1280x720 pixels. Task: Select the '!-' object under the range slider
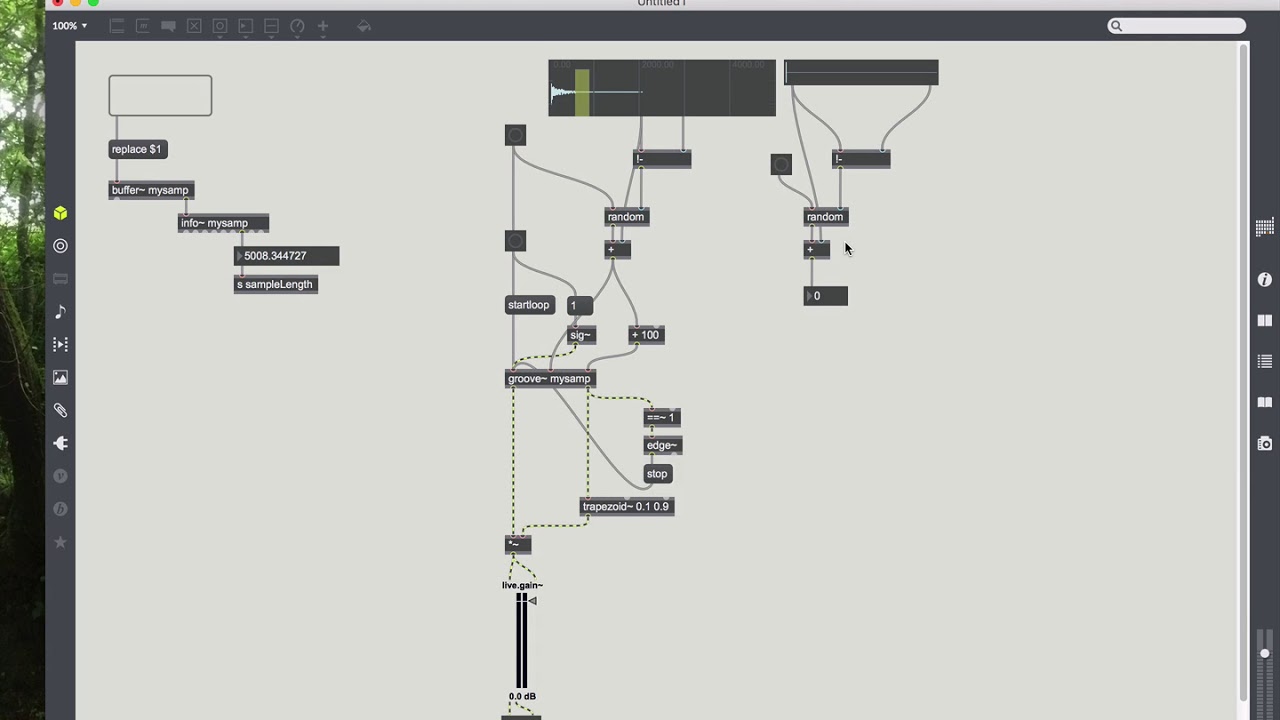[x=861, y=159]
